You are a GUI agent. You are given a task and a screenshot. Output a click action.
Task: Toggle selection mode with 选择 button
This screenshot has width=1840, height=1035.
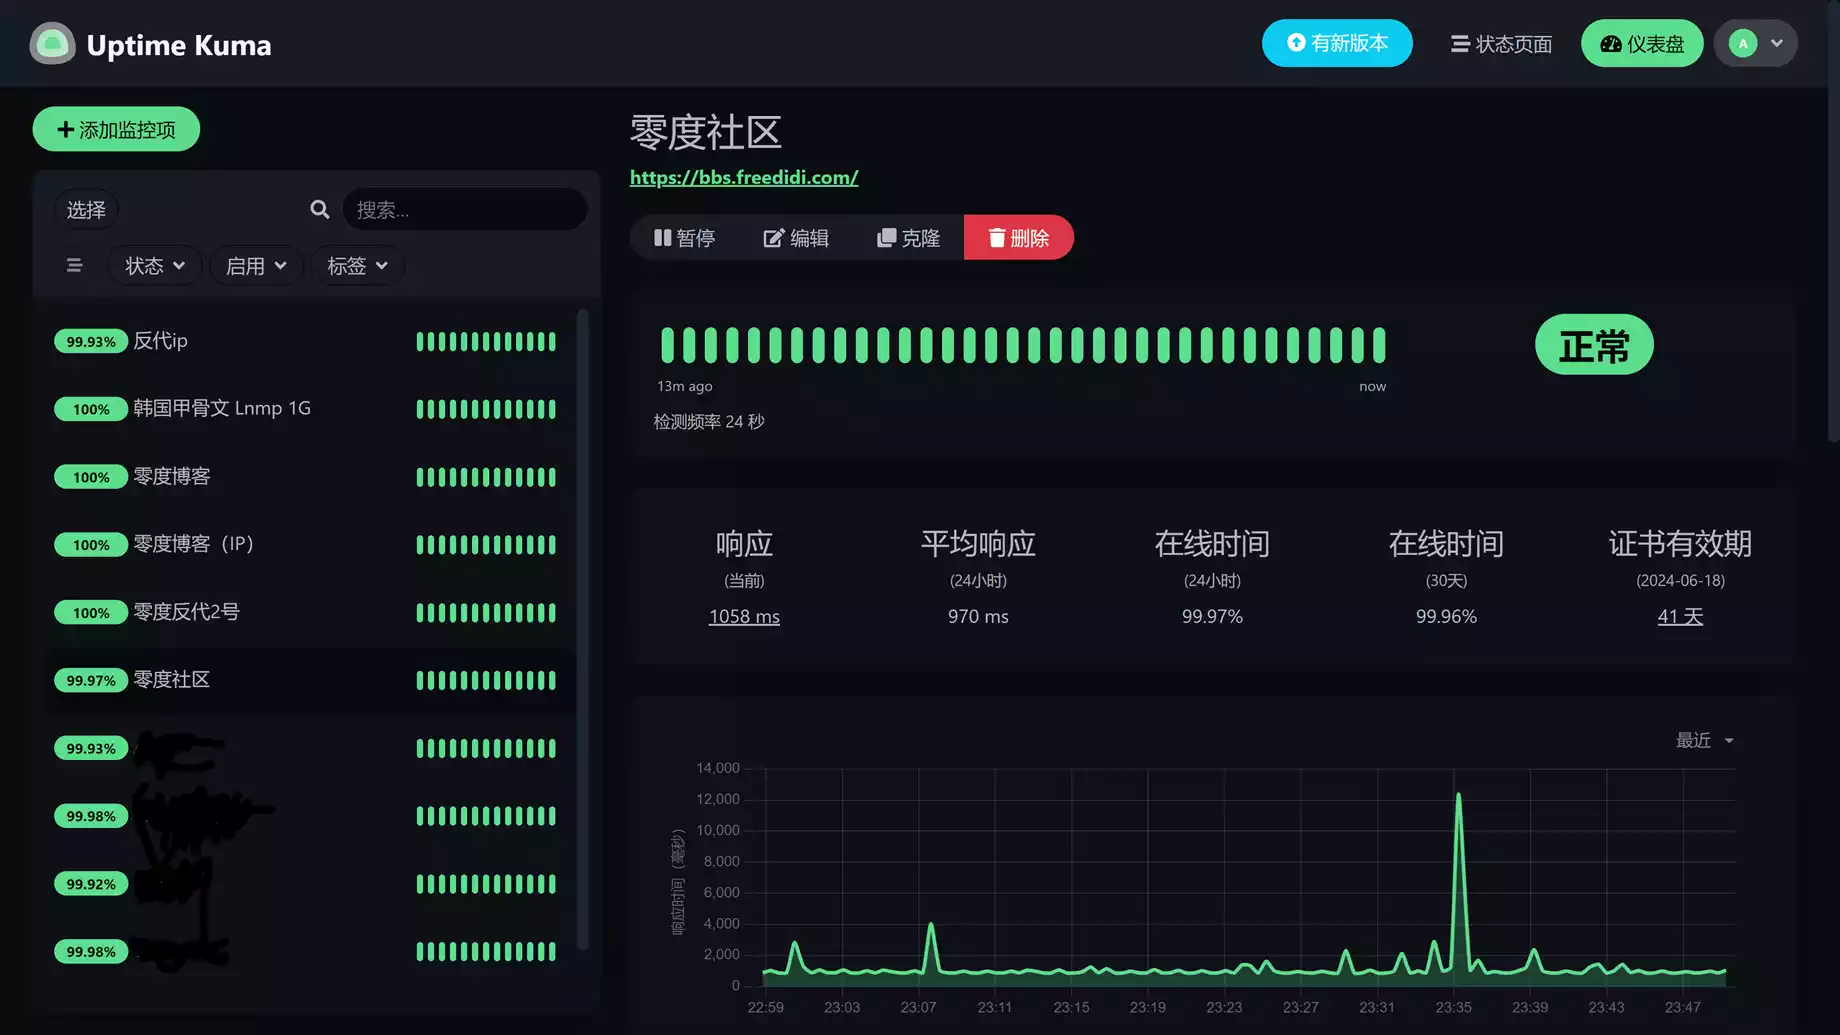tap(86, 210)
